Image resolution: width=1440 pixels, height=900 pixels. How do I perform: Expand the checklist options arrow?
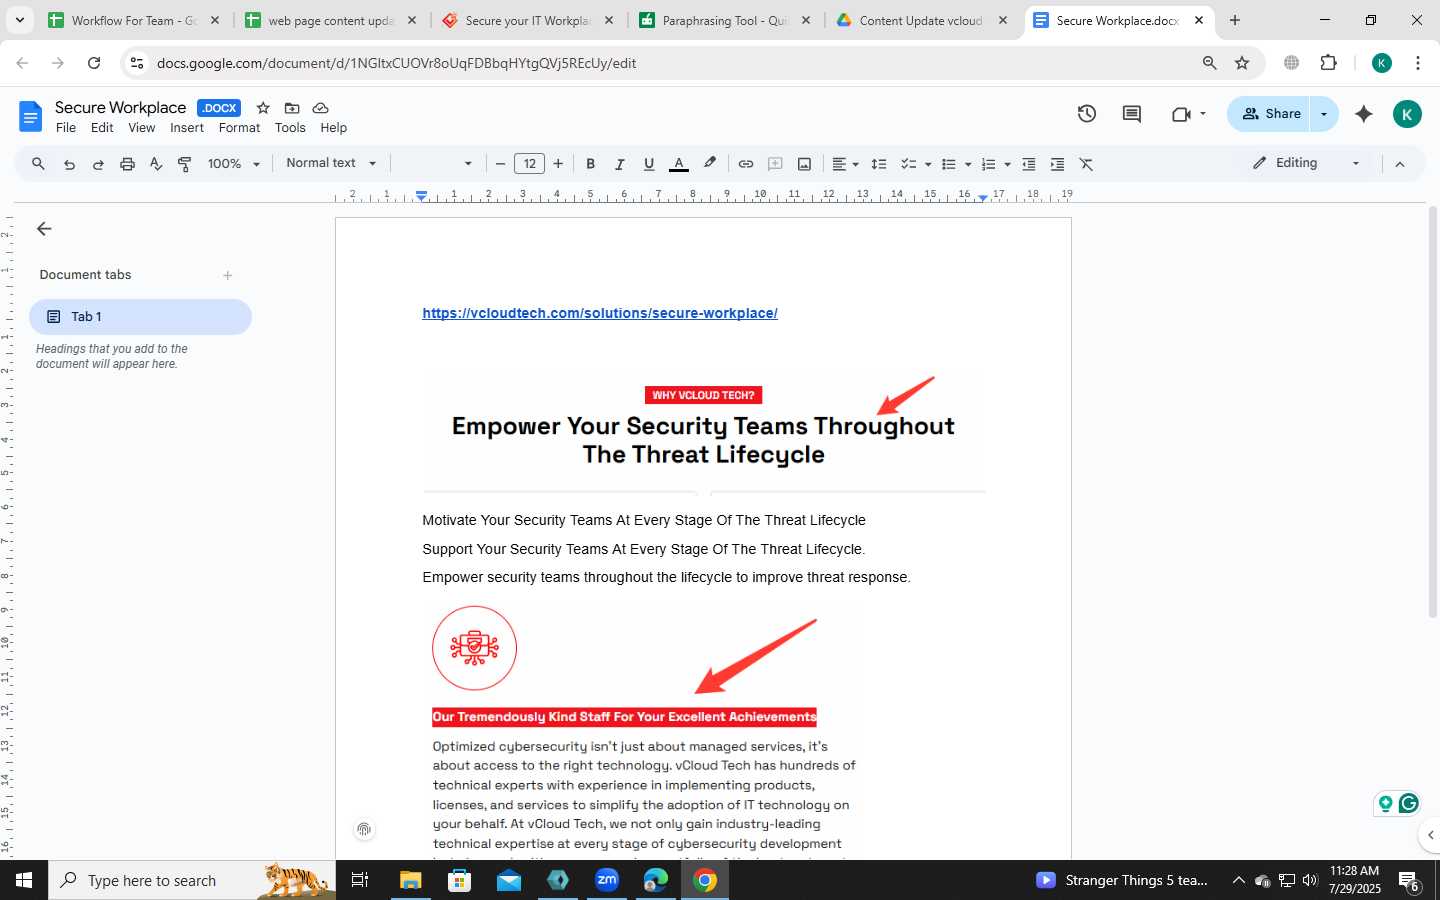tap(928, 164)
